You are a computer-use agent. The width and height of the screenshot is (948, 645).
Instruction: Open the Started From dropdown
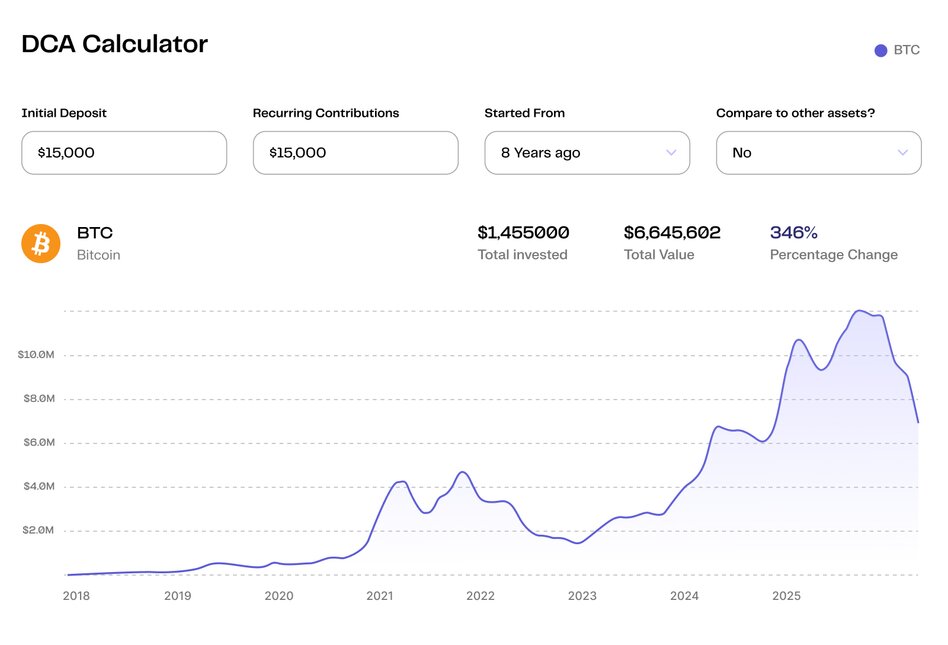click(586, 153)
